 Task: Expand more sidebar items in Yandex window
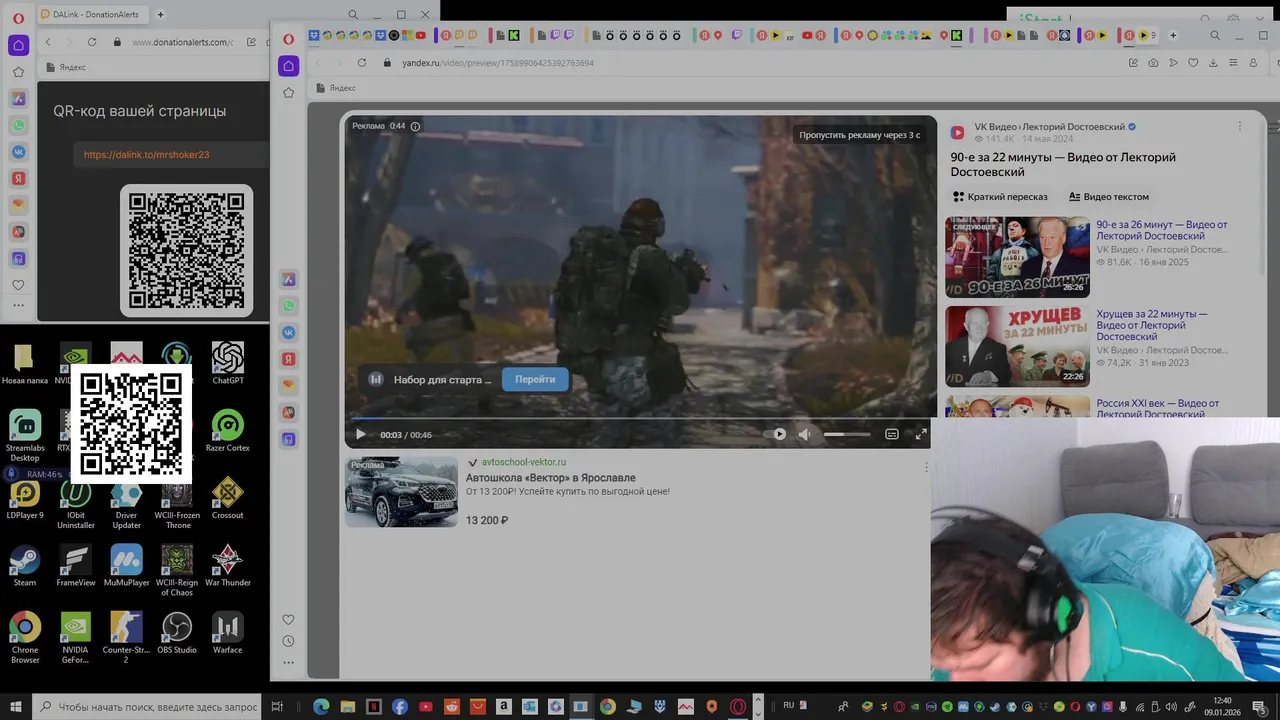(288, 662)
